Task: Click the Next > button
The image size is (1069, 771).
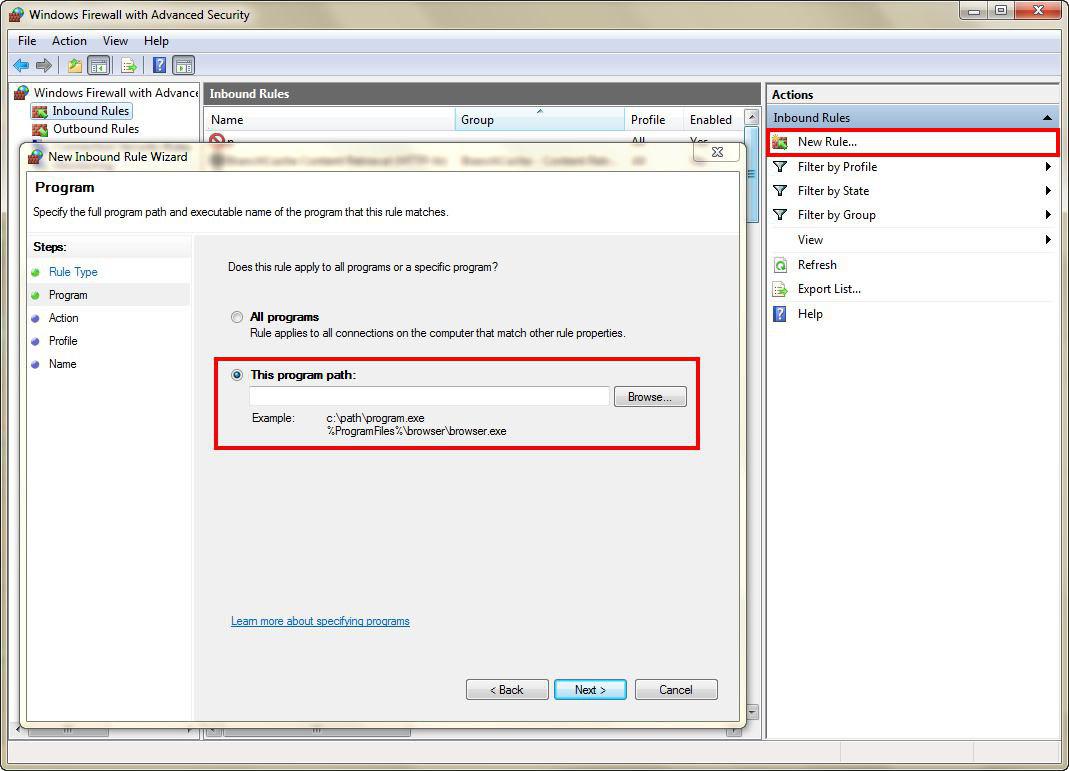Action: click(x=590, y=690)
